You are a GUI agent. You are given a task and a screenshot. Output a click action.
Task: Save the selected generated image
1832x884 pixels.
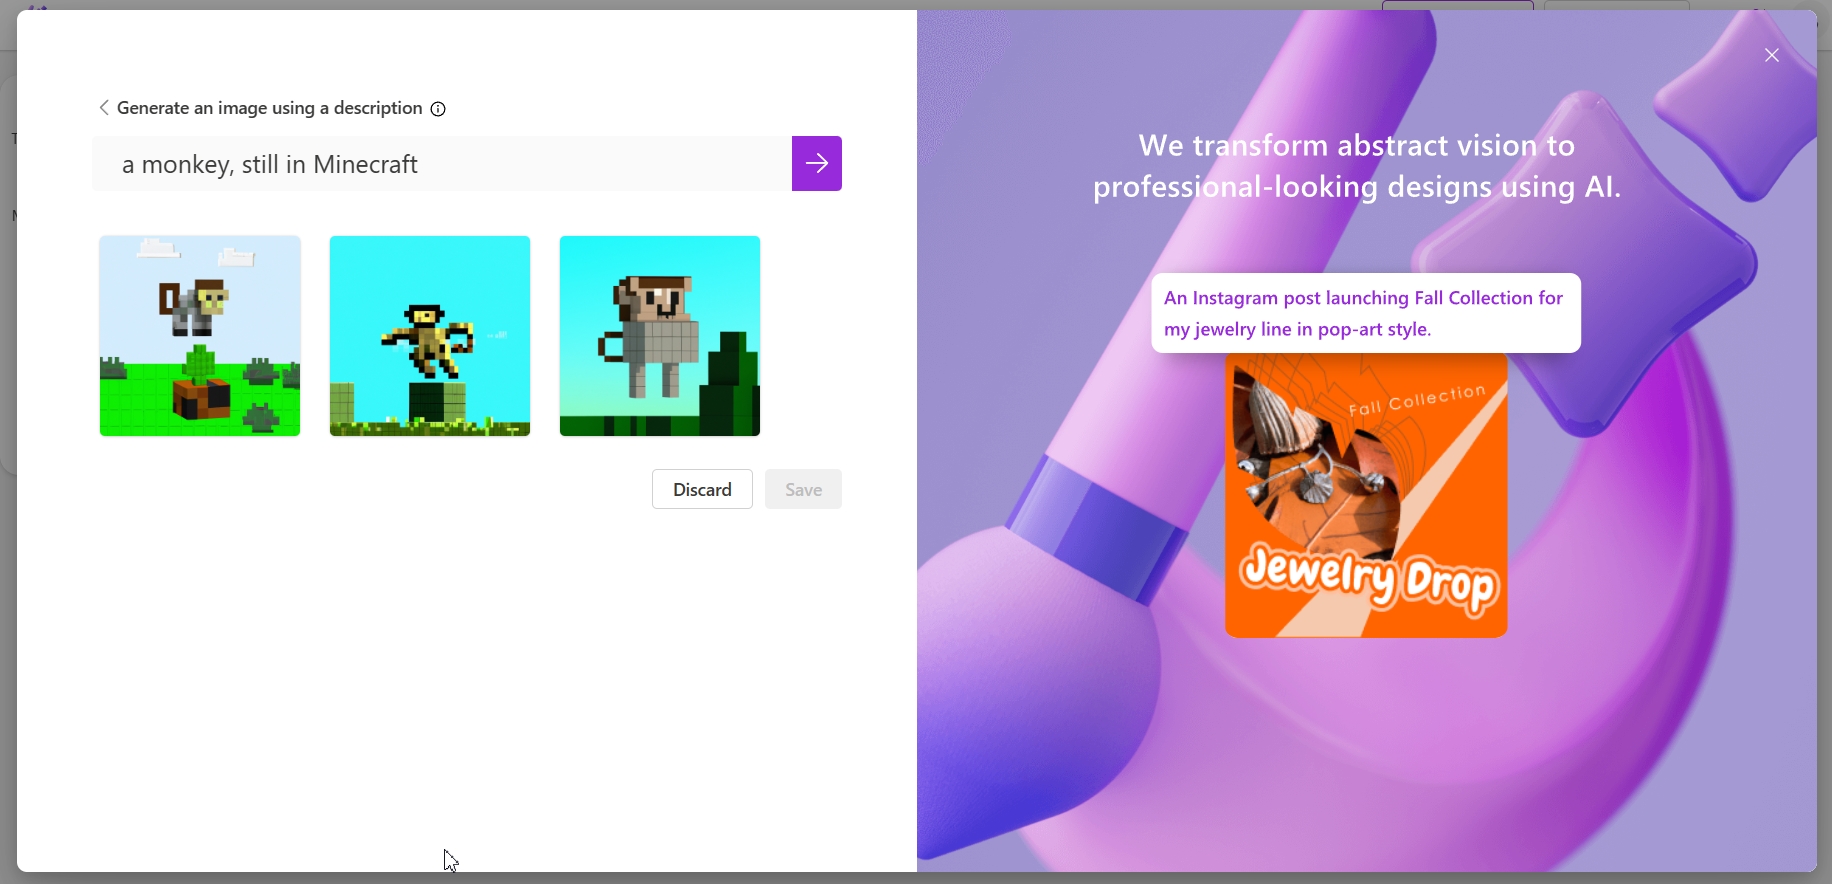pyautogui.click(x=803, y=489)
